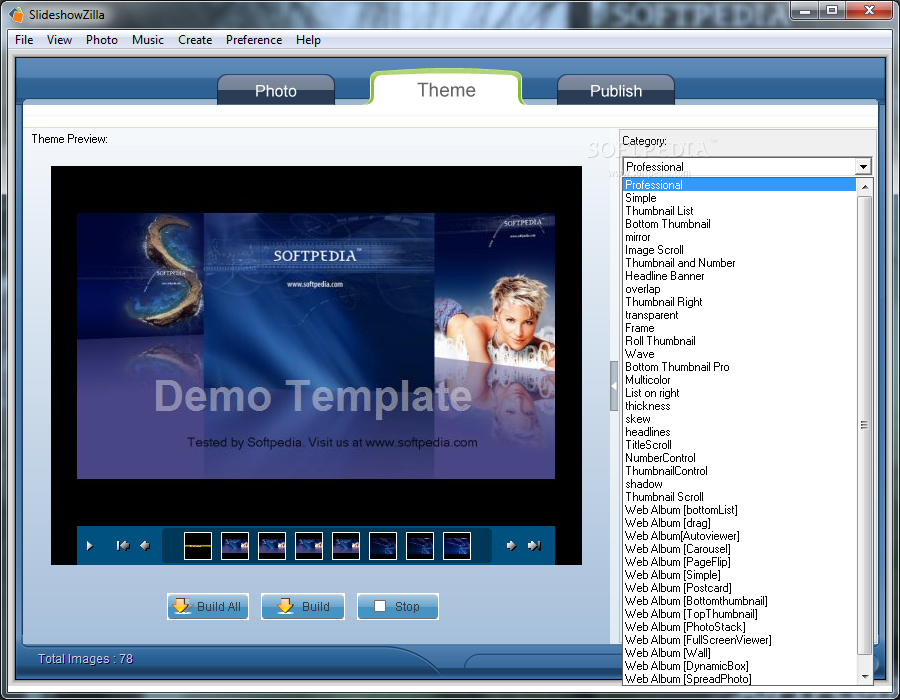The height and width of the screenshot is (700, 900).
Task: Select transparent option in list
Action: [x=739, y=315]
